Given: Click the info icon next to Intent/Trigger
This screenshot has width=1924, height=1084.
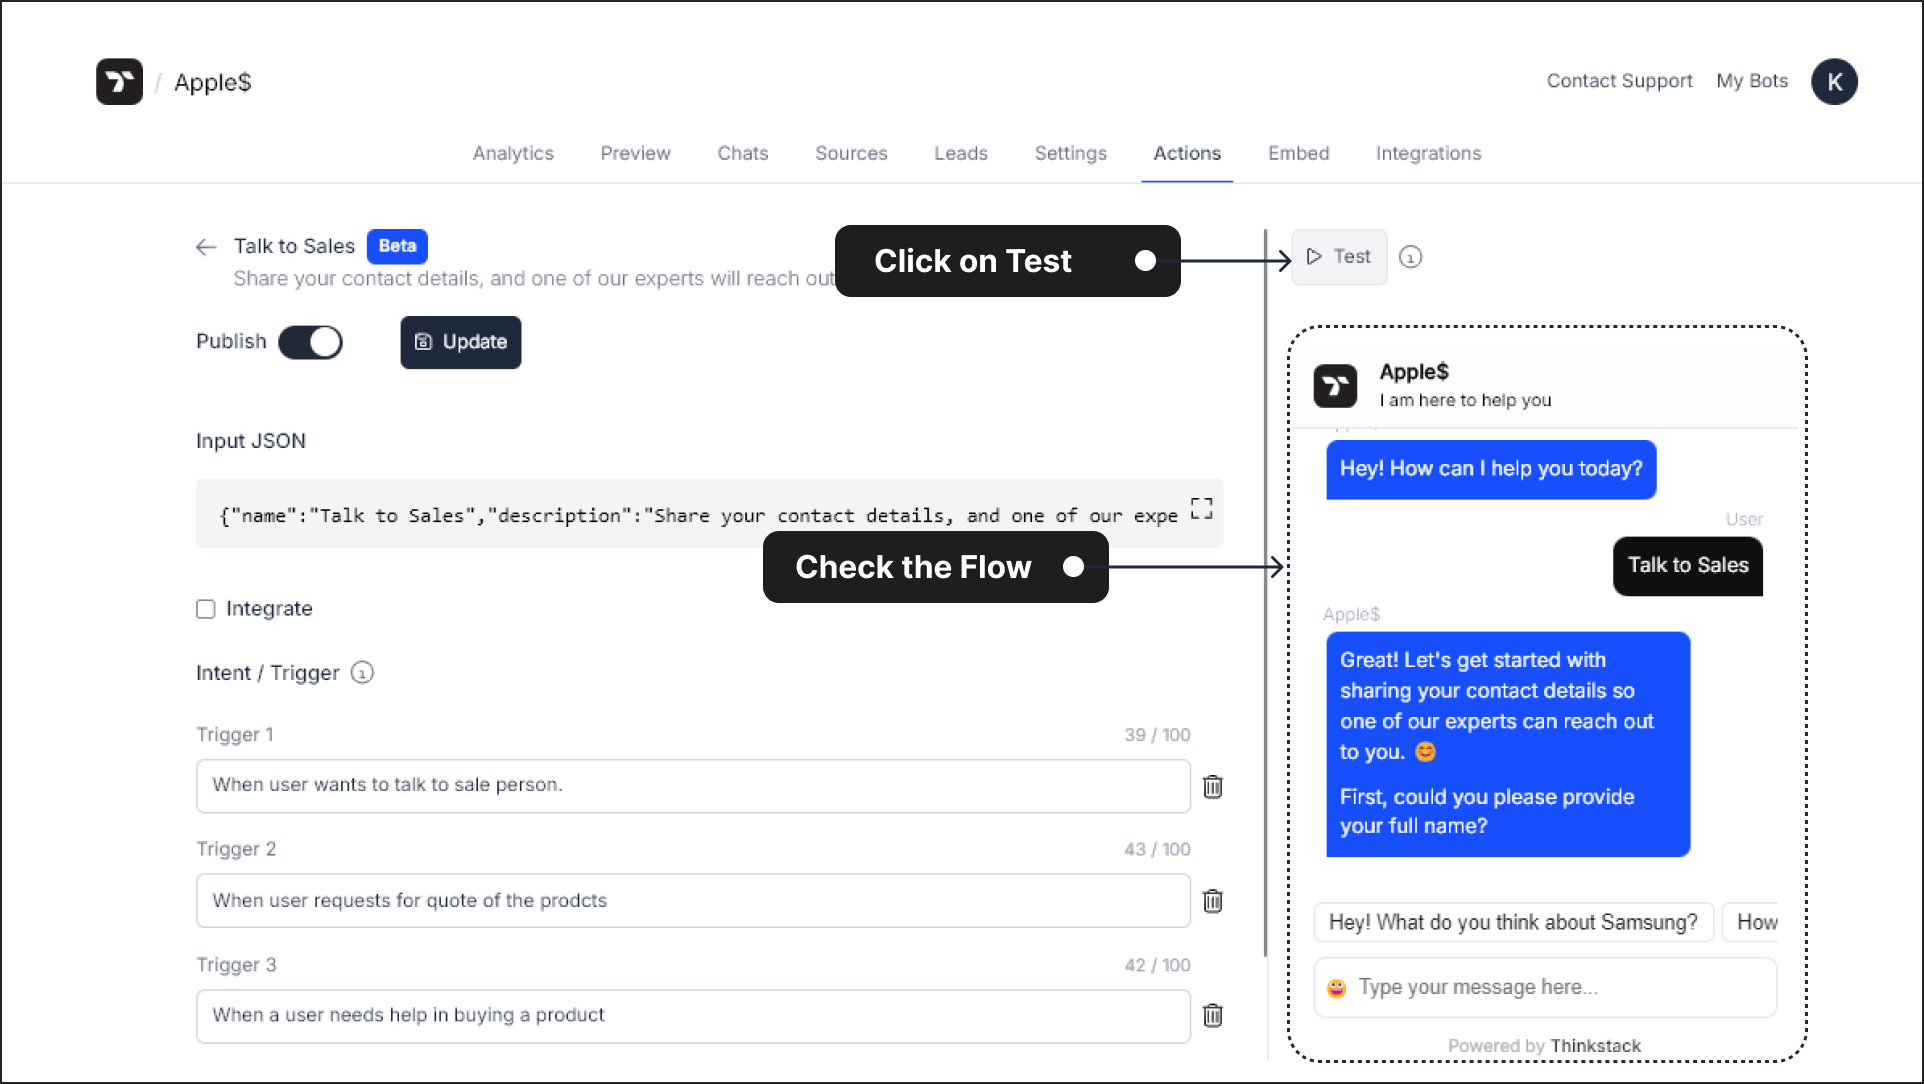Looking at the screenshot, I should pos(363,673).
